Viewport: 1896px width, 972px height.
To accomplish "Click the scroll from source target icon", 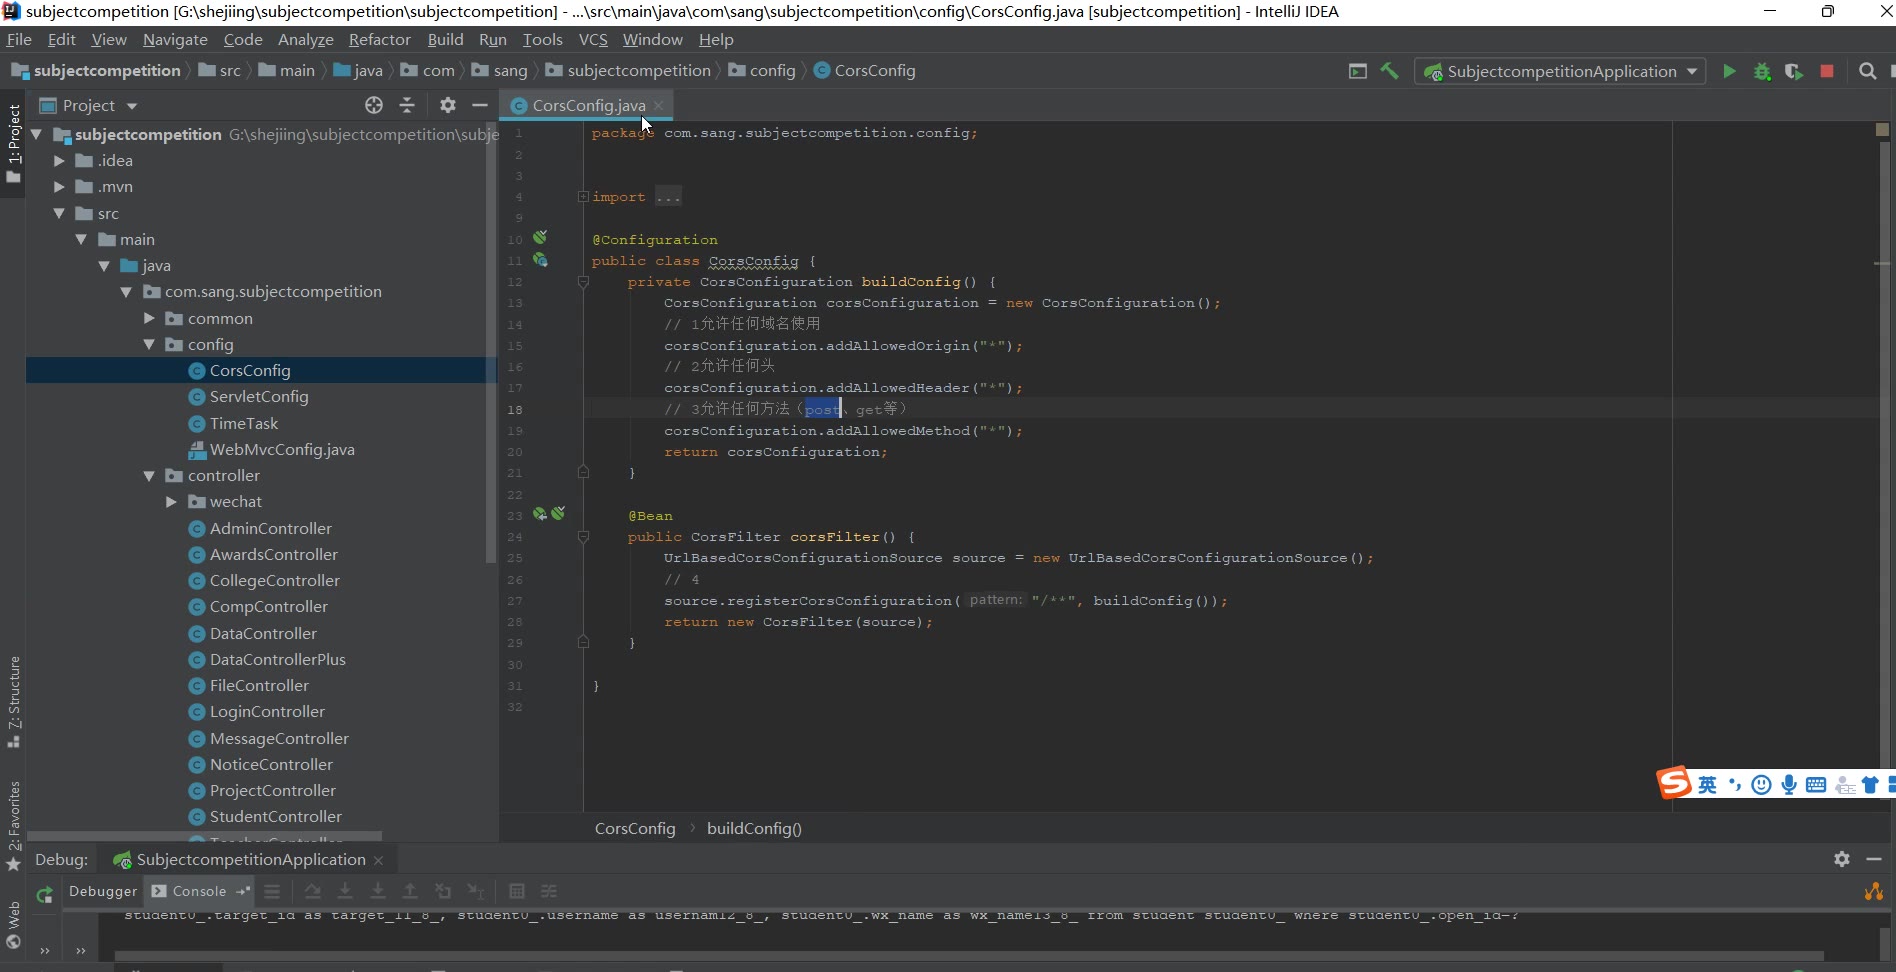I will pyautogui.click(x=374, y=105).
